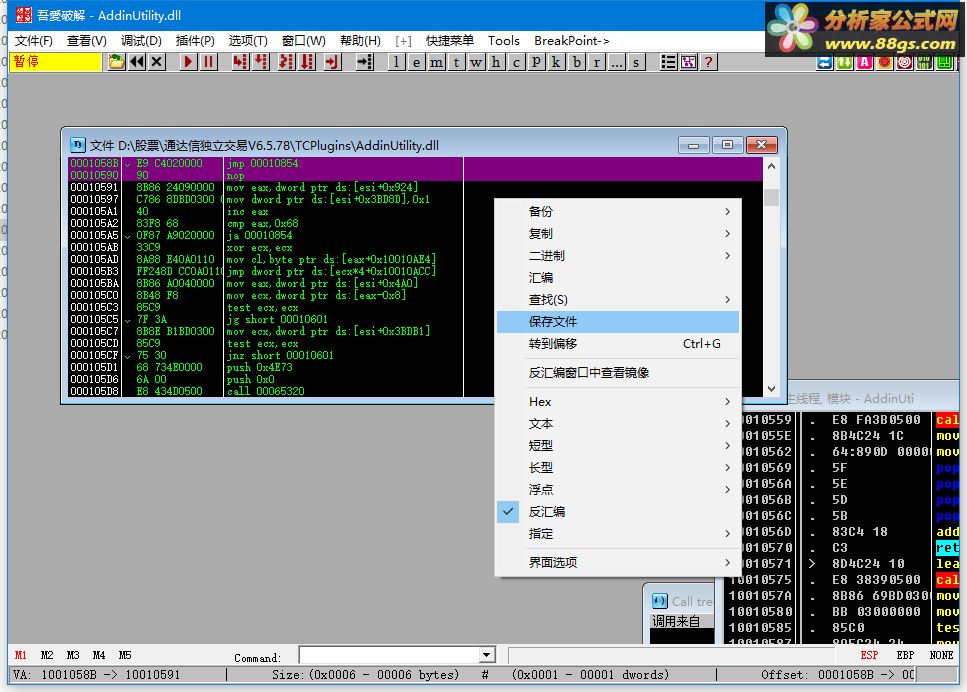Viewport: 967px width, 692px height.
Task: Click the file window scrollbar up arrow
Action: click(x=771, y=166)
